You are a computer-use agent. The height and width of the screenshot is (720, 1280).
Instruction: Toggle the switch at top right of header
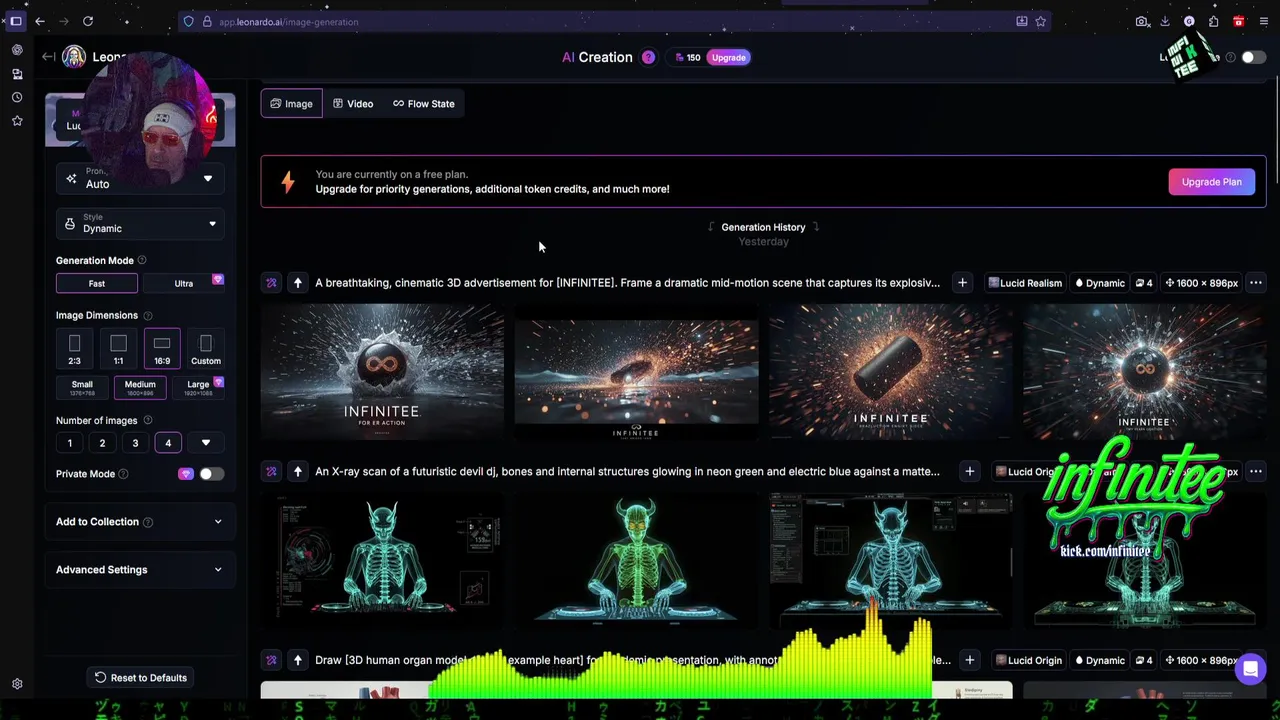point(1253,57)
